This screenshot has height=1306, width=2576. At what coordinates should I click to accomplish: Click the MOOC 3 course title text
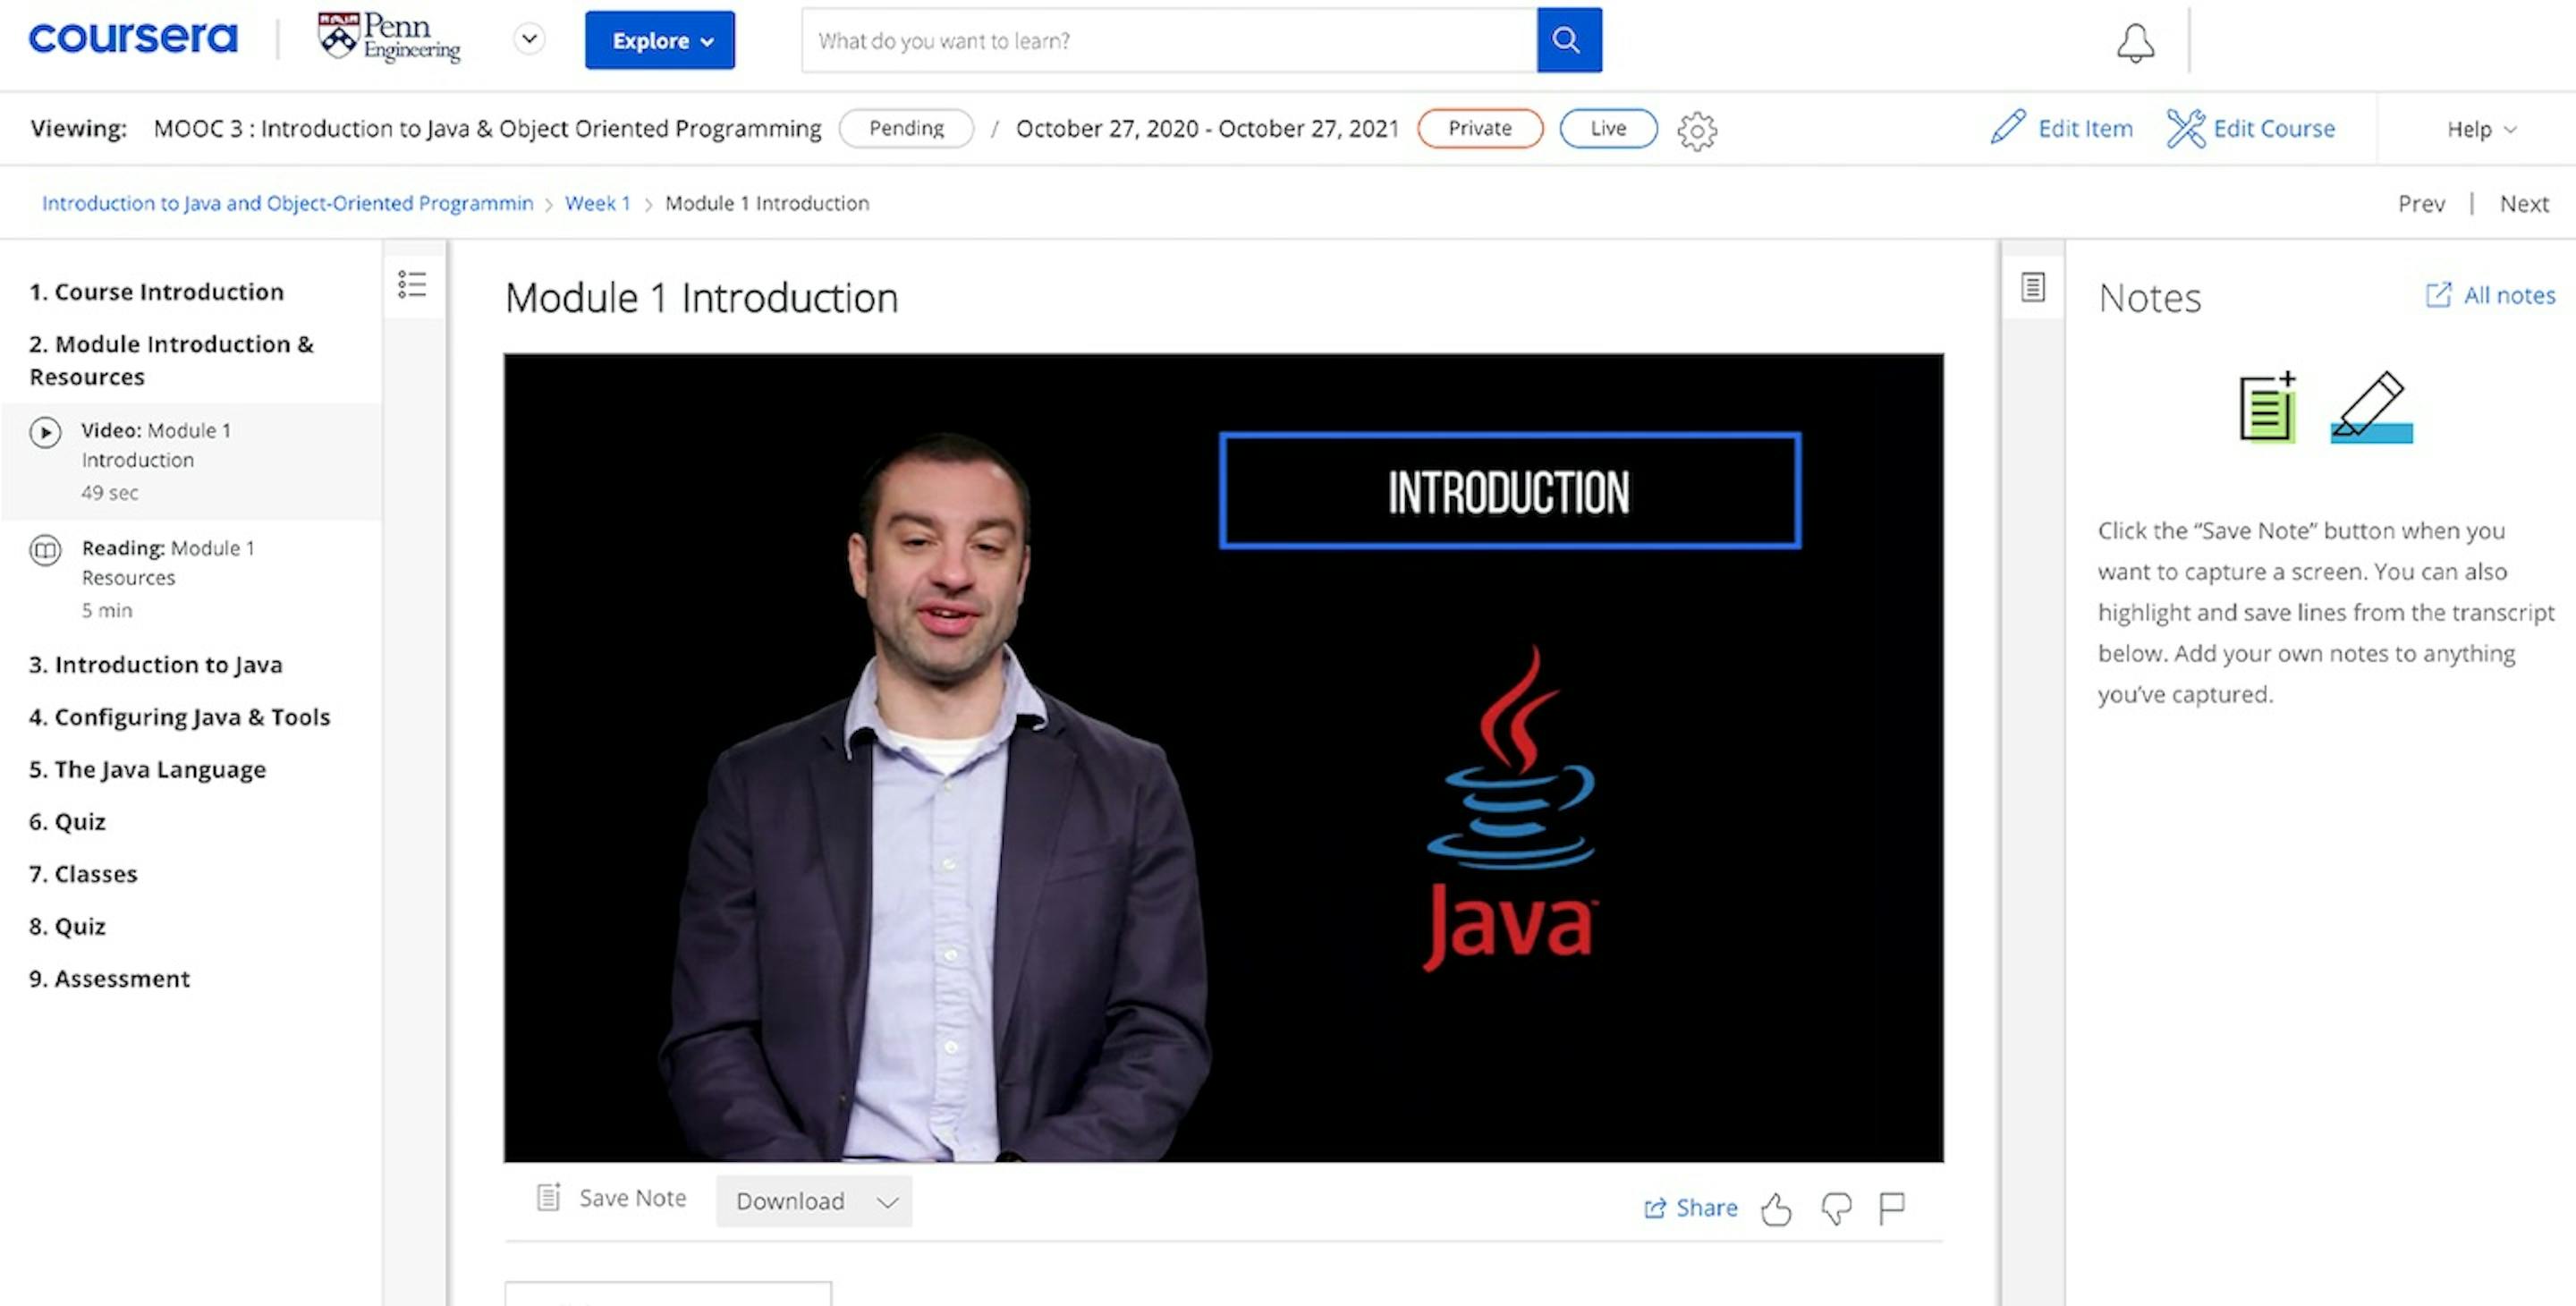click(x=487, y=129)
